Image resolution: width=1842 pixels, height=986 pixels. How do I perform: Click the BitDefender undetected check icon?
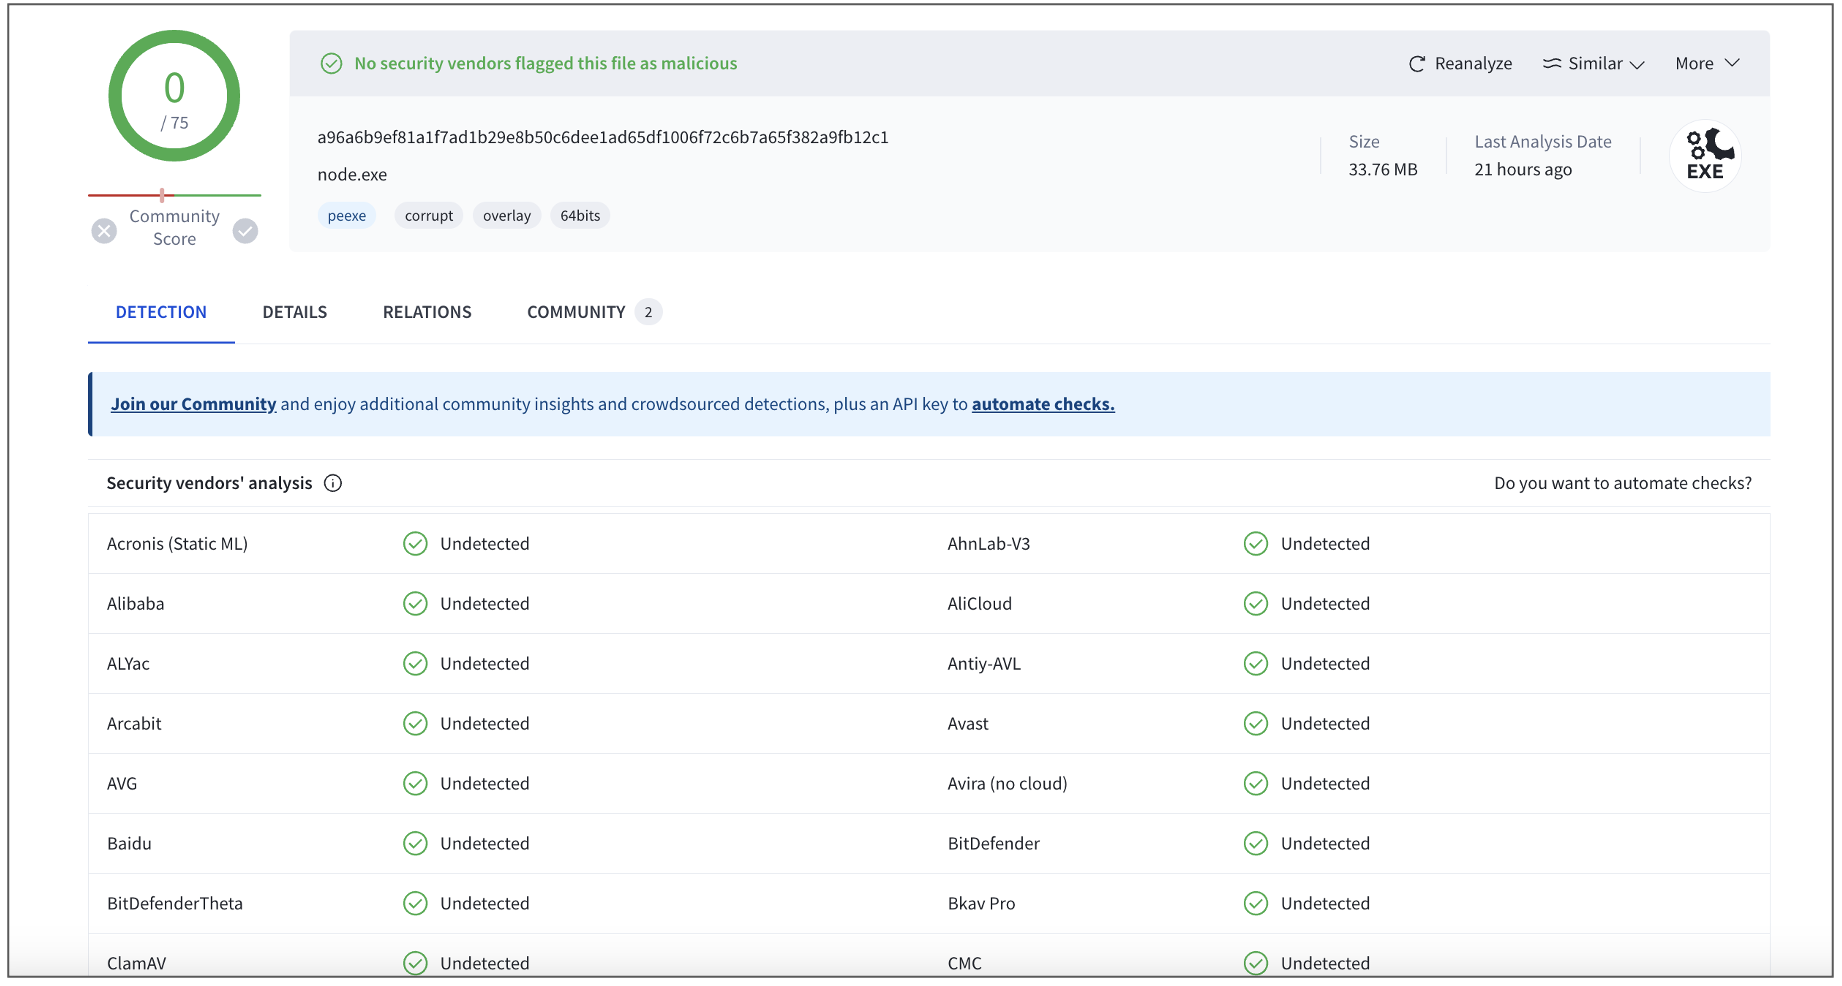pos(1255,844)
